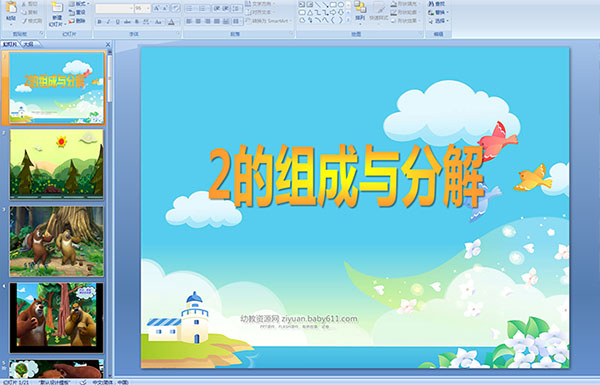Apply Bold formatting with B icon

[x=99, y=22]
